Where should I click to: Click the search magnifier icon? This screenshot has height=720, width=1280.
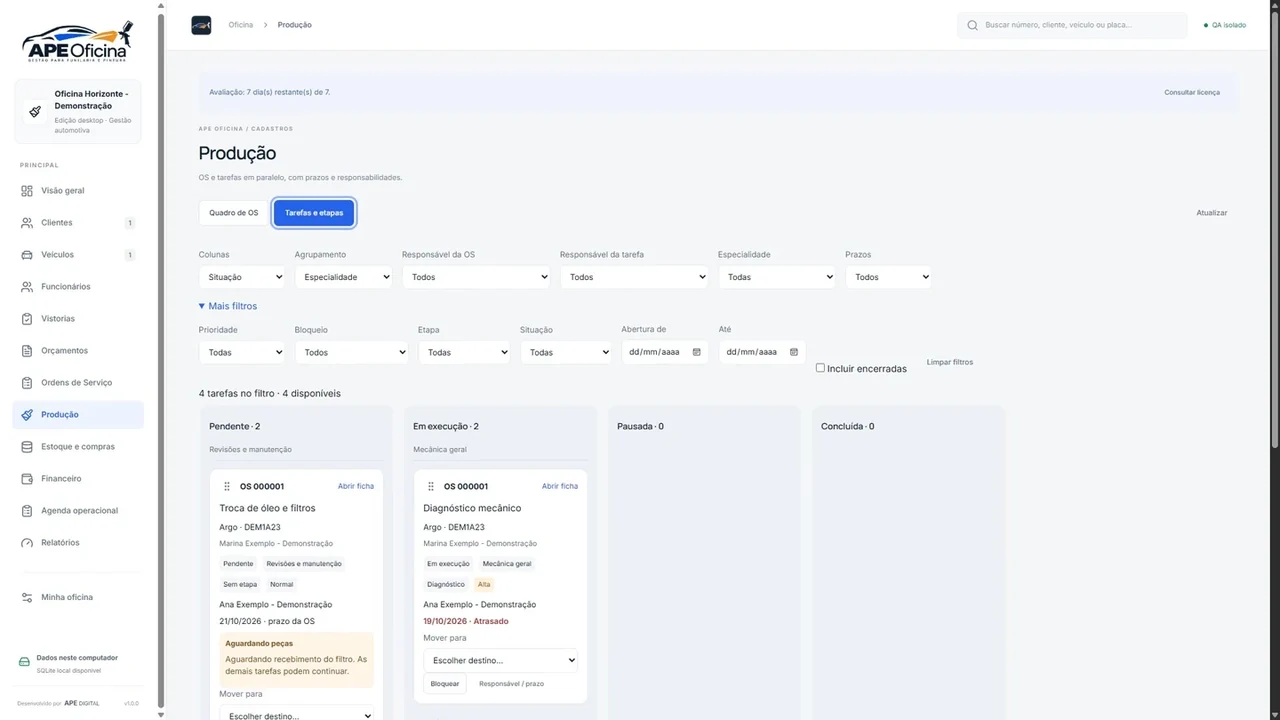[972, 25]
